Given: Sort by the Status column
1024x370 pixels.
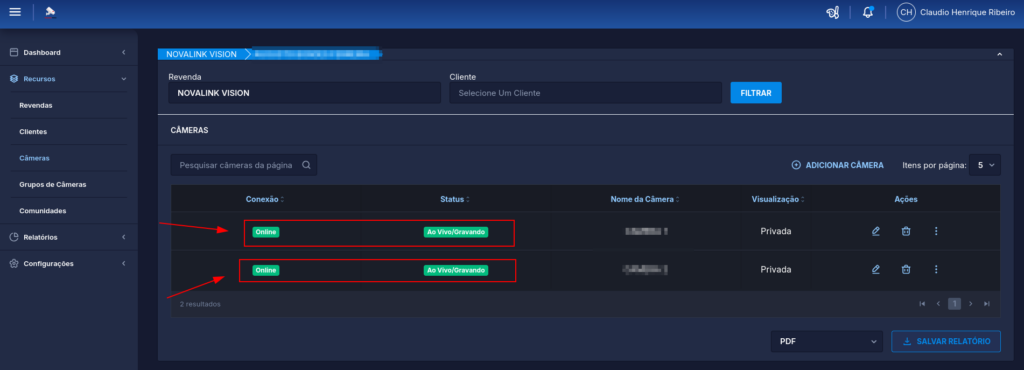Looking at the screenshot, I should click(x=455, y=199).
